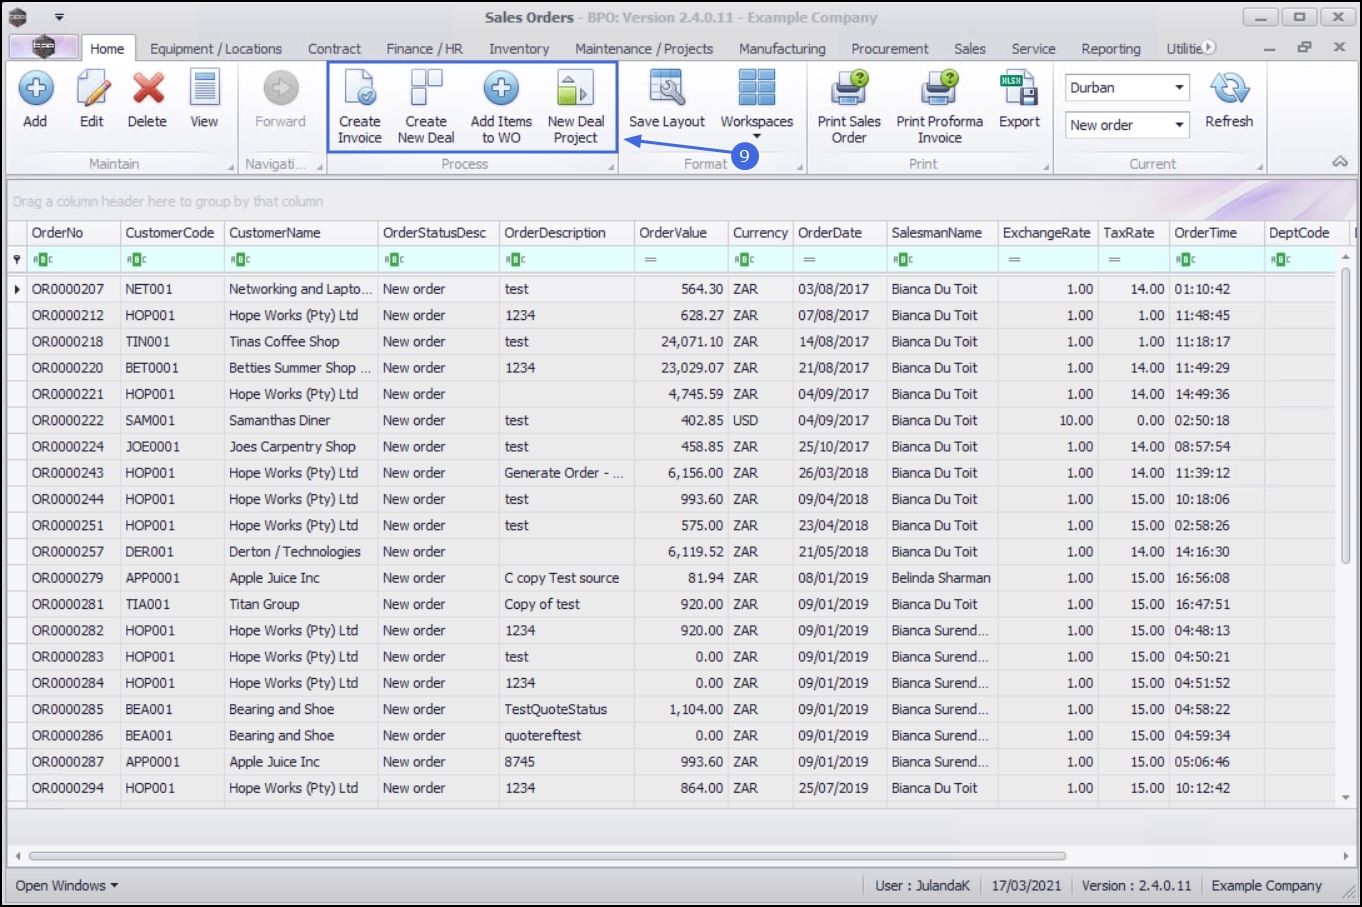The height and width of the screenshot is (907, 1362).
Task: Expand the Open Windows menu
Action: (x=67, y=886)
